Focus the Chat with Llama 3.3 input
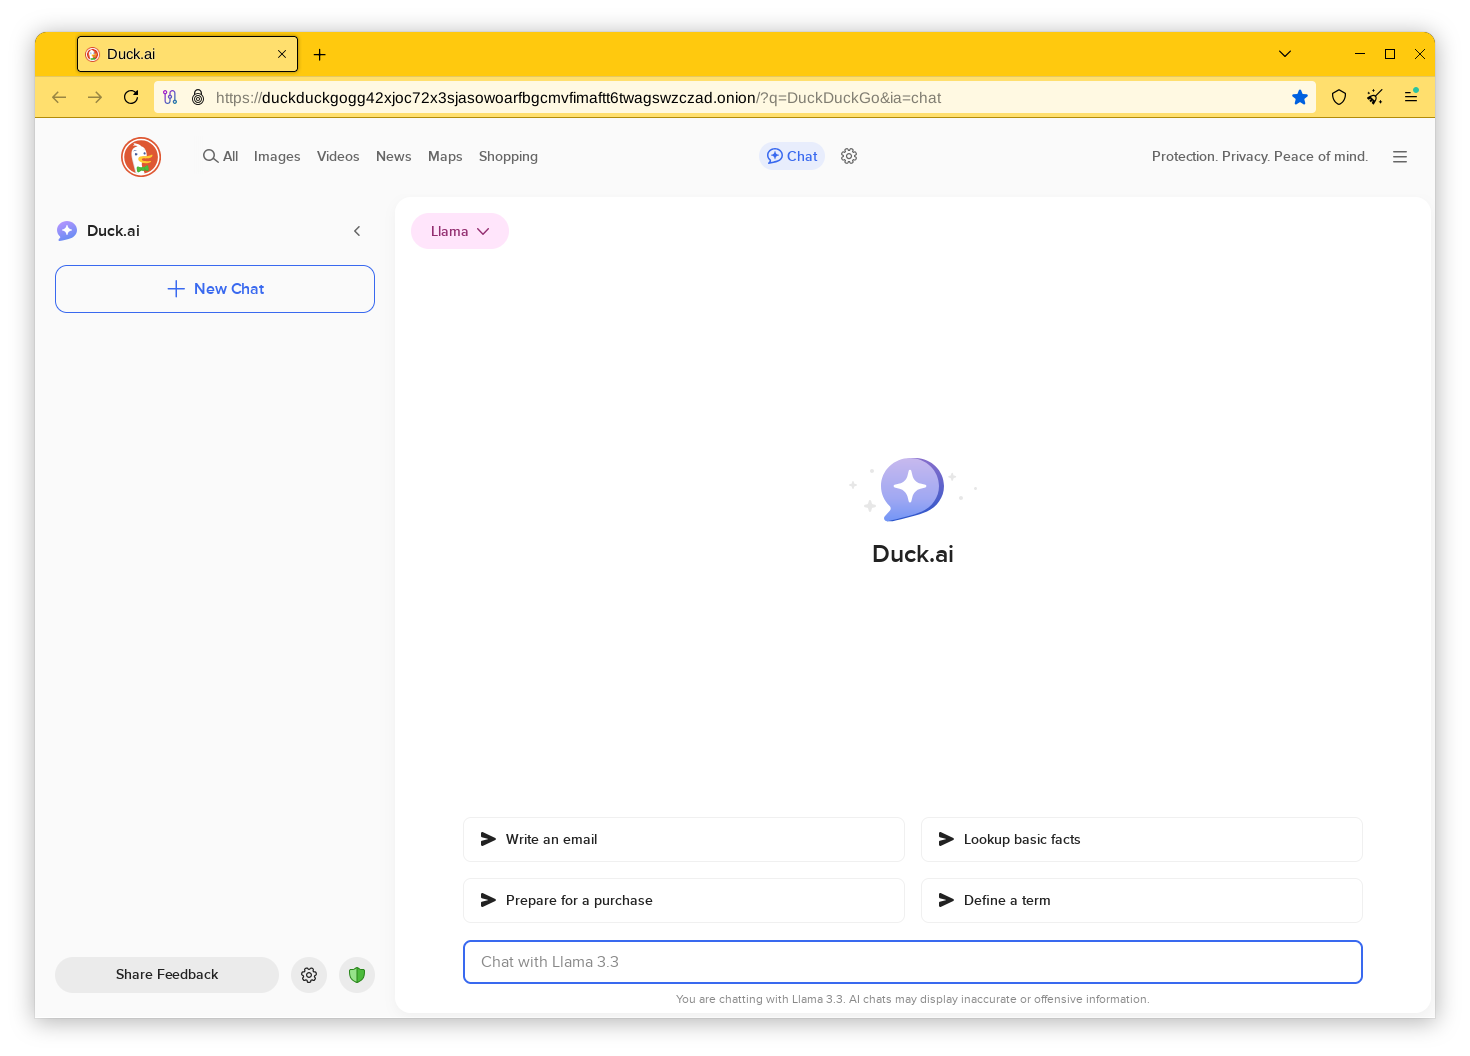The width and height of the screenshot is (1470, 1056). (x=913, y=962)
